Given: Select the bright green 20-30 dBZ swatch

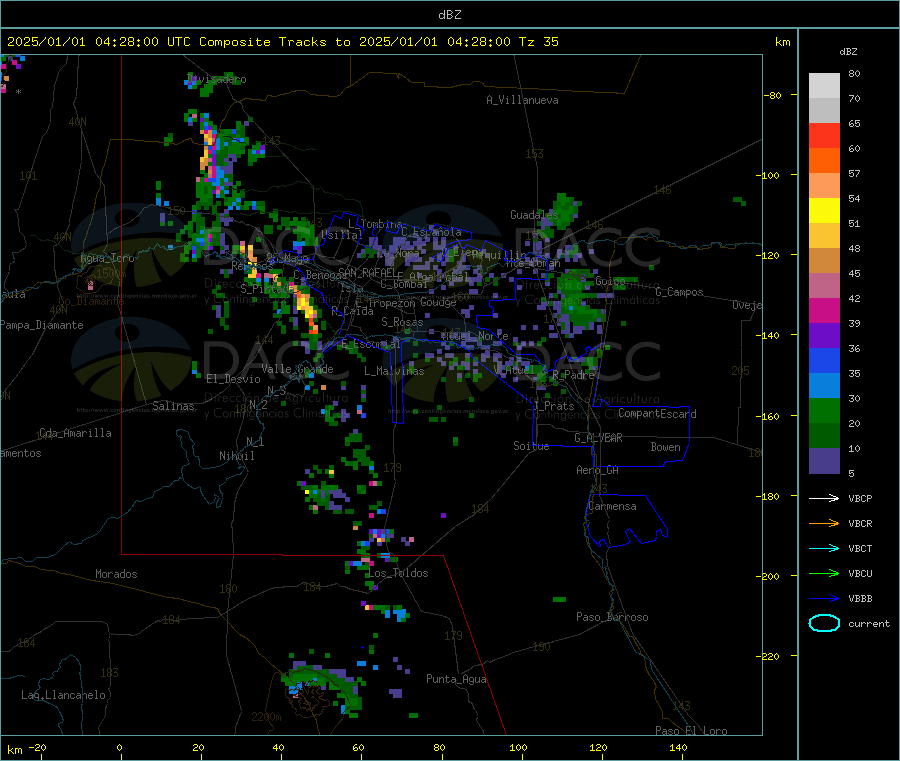Looking at the screenshot, I should pos(824,410).
